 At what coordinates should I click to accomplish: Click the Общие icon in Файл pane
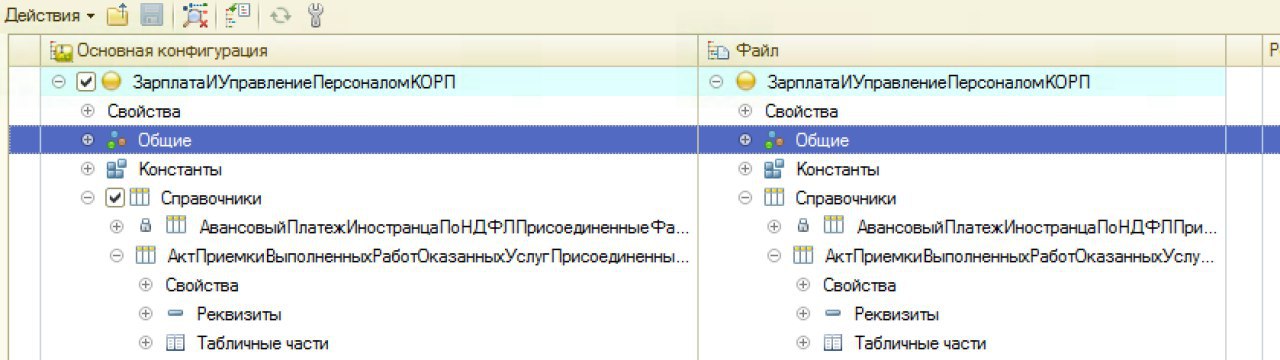pyautogui.click(x=774, y=140)
